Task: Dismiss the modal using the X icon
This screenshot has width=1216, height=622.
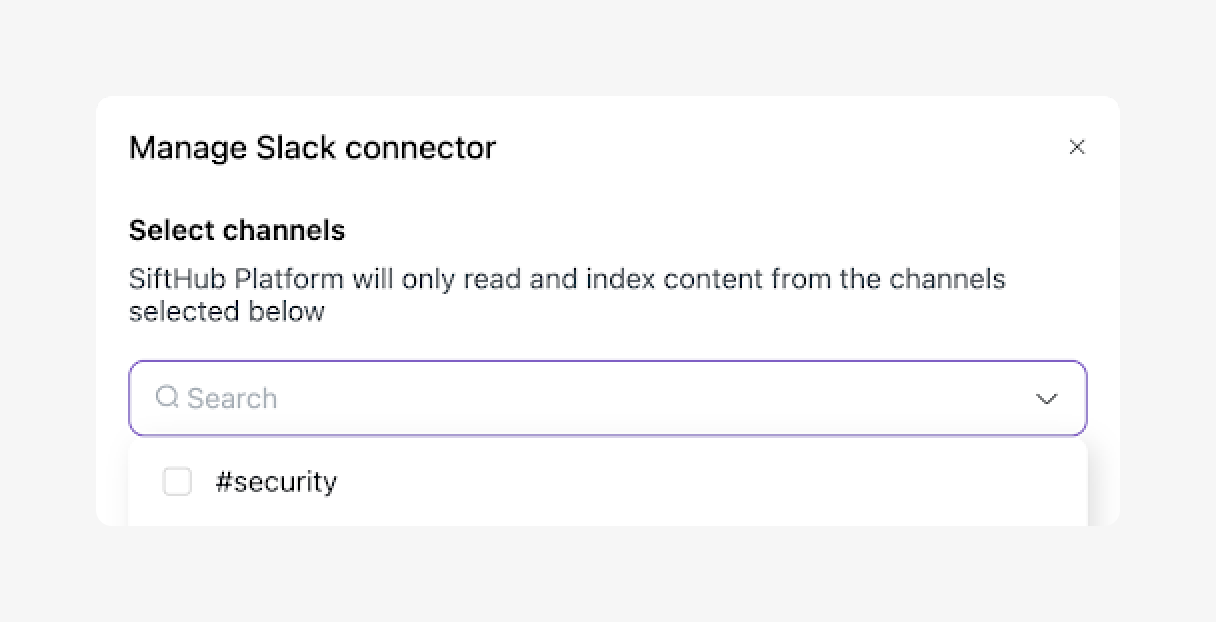Action: (1077, 147)
